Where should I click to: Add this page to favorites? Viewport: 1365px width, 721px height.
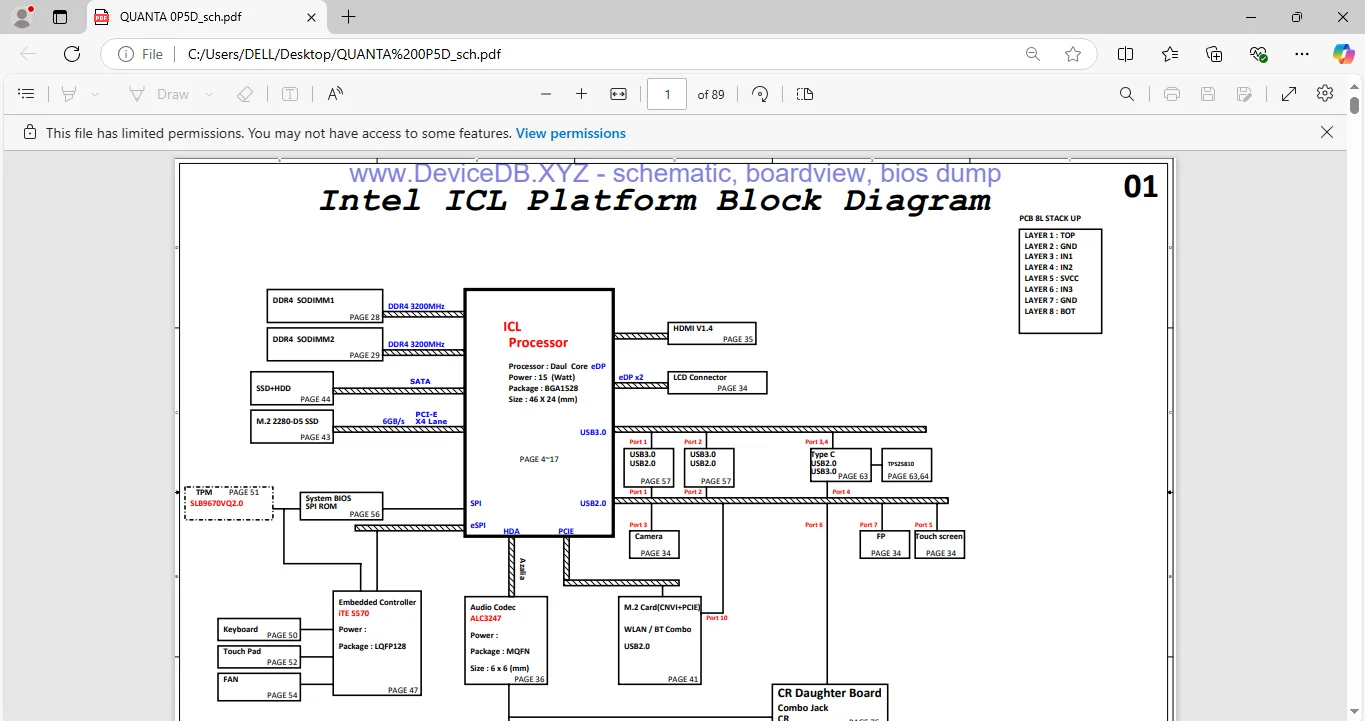(x=1073, y=54)
